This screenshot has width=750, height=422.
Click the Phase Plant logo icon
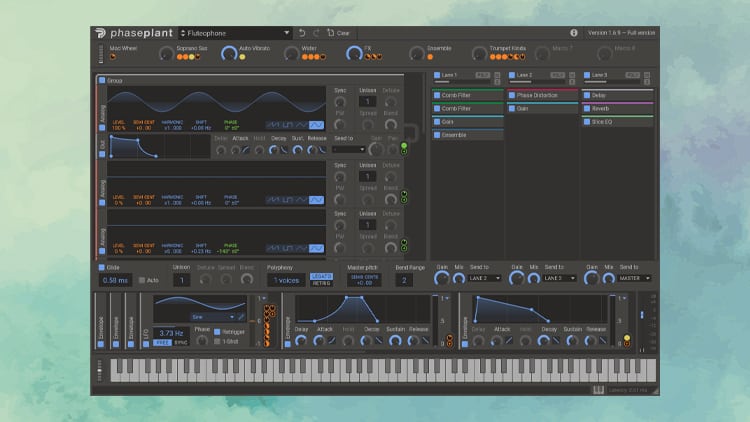(x=100, y=33)
